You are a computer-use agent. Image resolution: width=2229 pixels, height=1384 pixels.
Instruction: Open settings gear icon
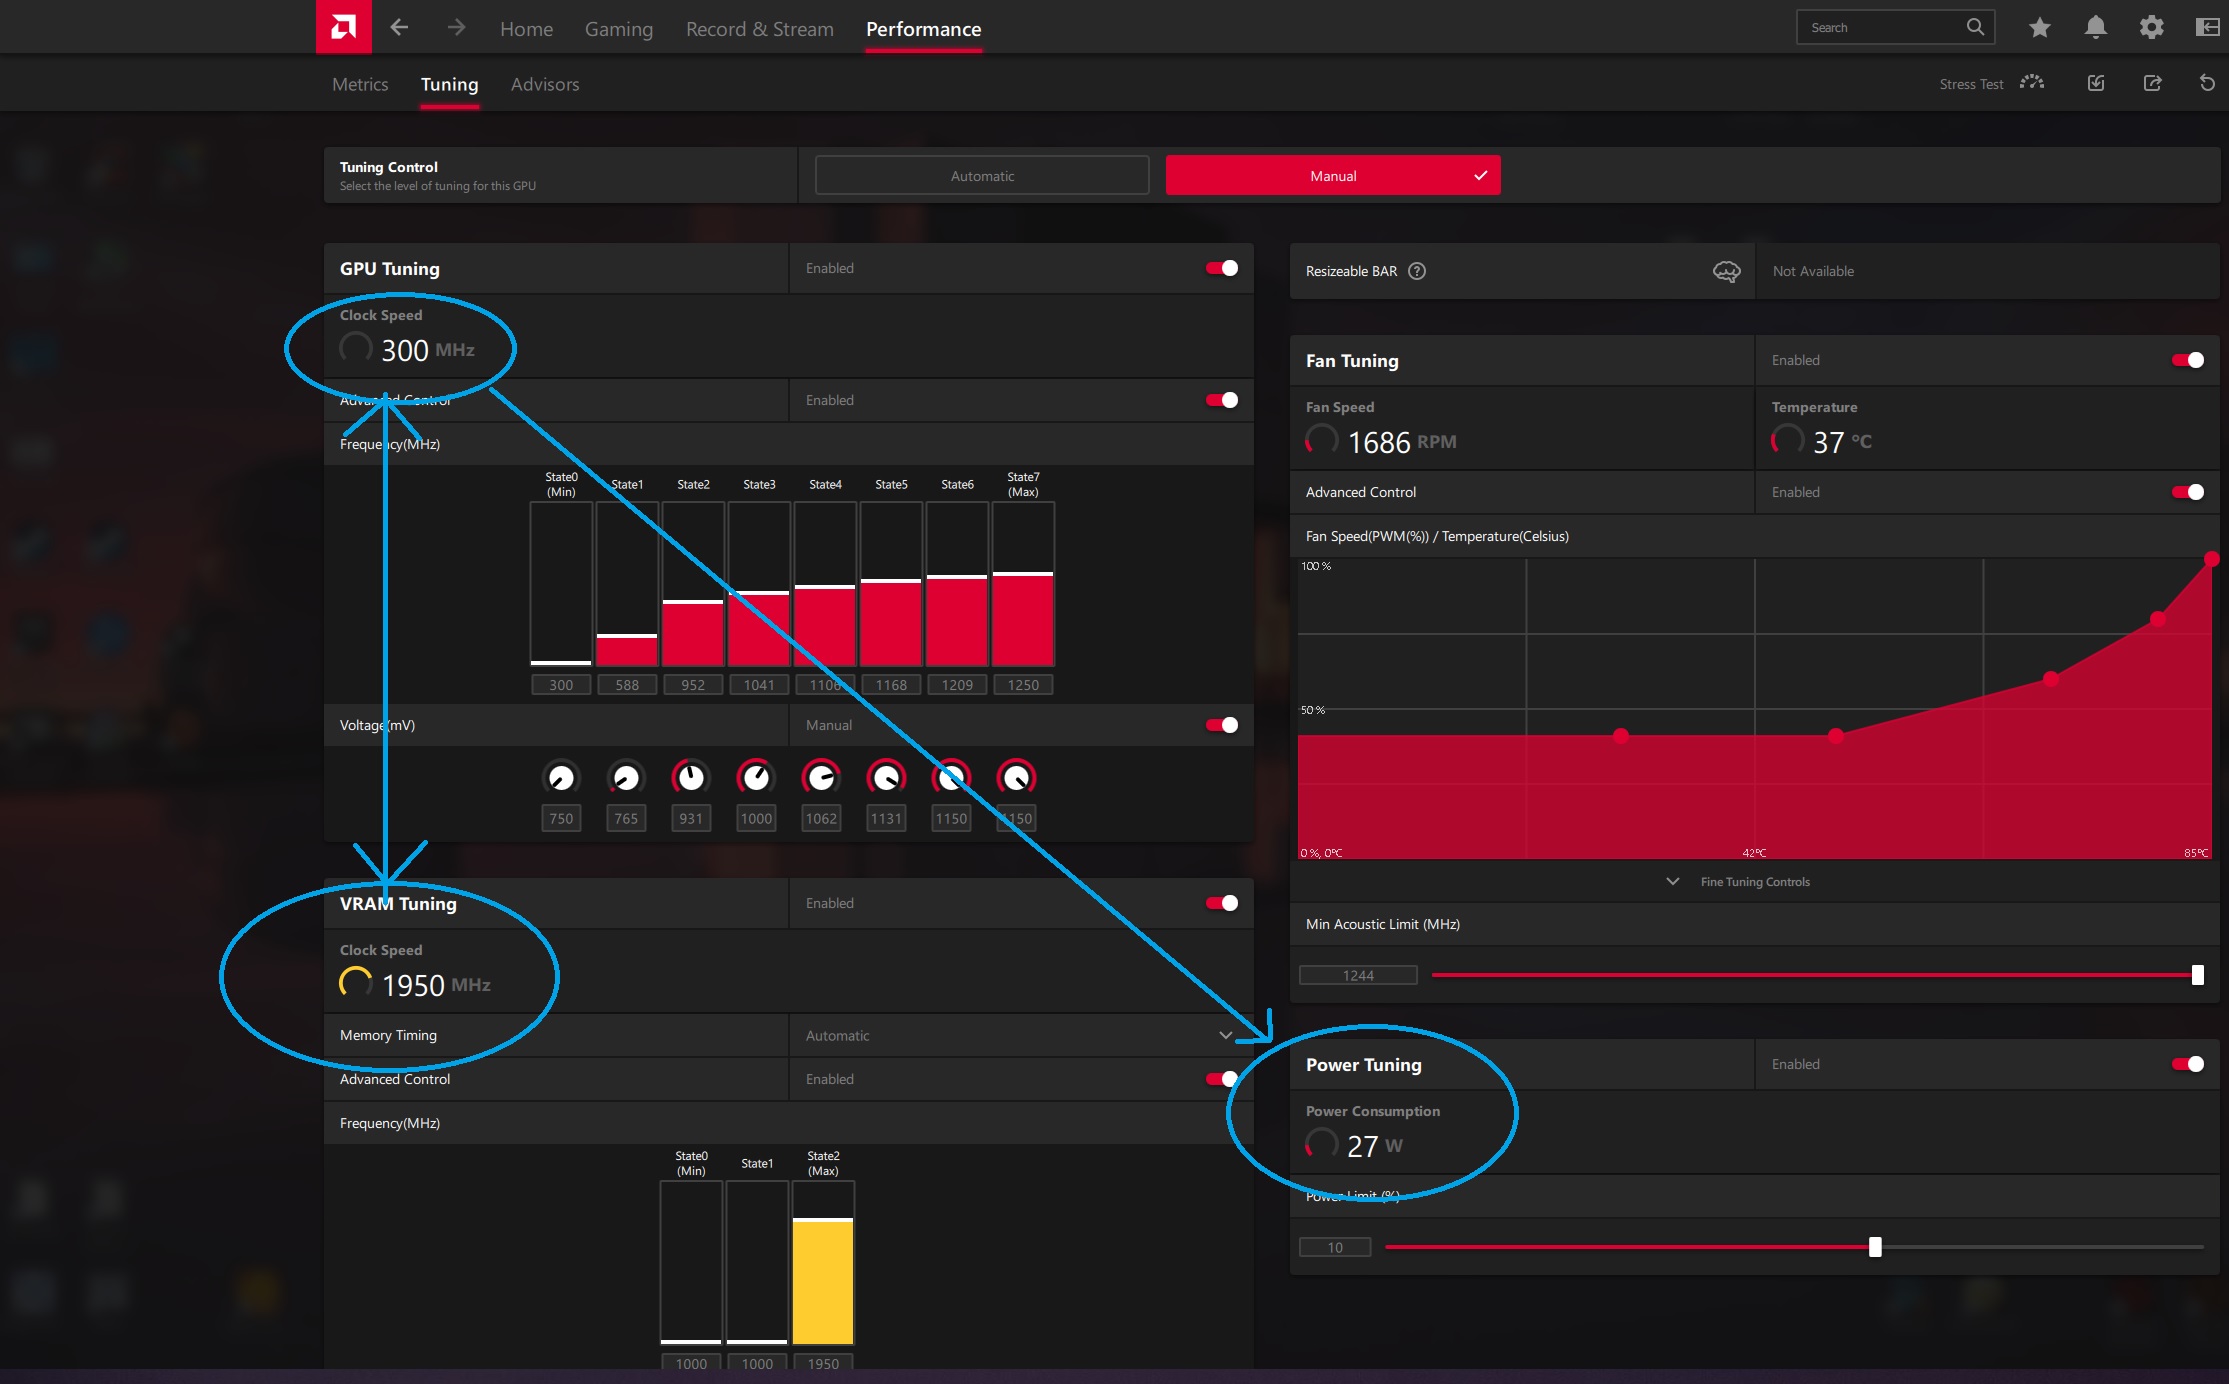pyautogui.click(x=2151, y=28)
